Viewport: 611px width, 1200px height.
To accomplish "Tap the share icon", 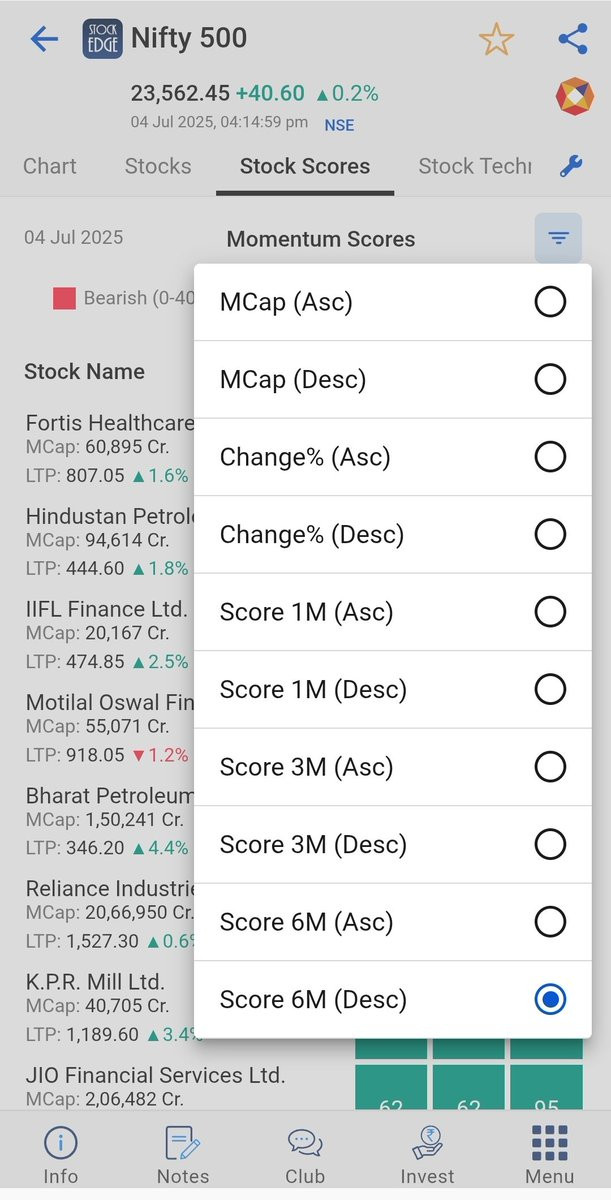I will point(572,40).
